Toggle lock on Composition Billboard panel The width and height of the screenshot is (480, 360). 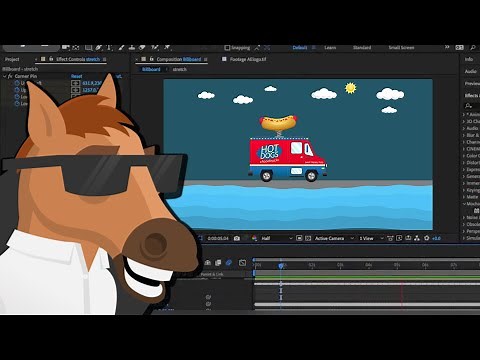[151, 59]
